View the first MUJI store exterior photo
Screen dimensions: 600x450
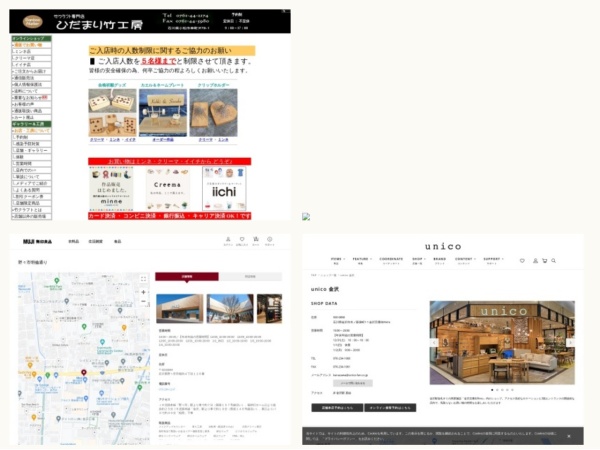[179, 308]
